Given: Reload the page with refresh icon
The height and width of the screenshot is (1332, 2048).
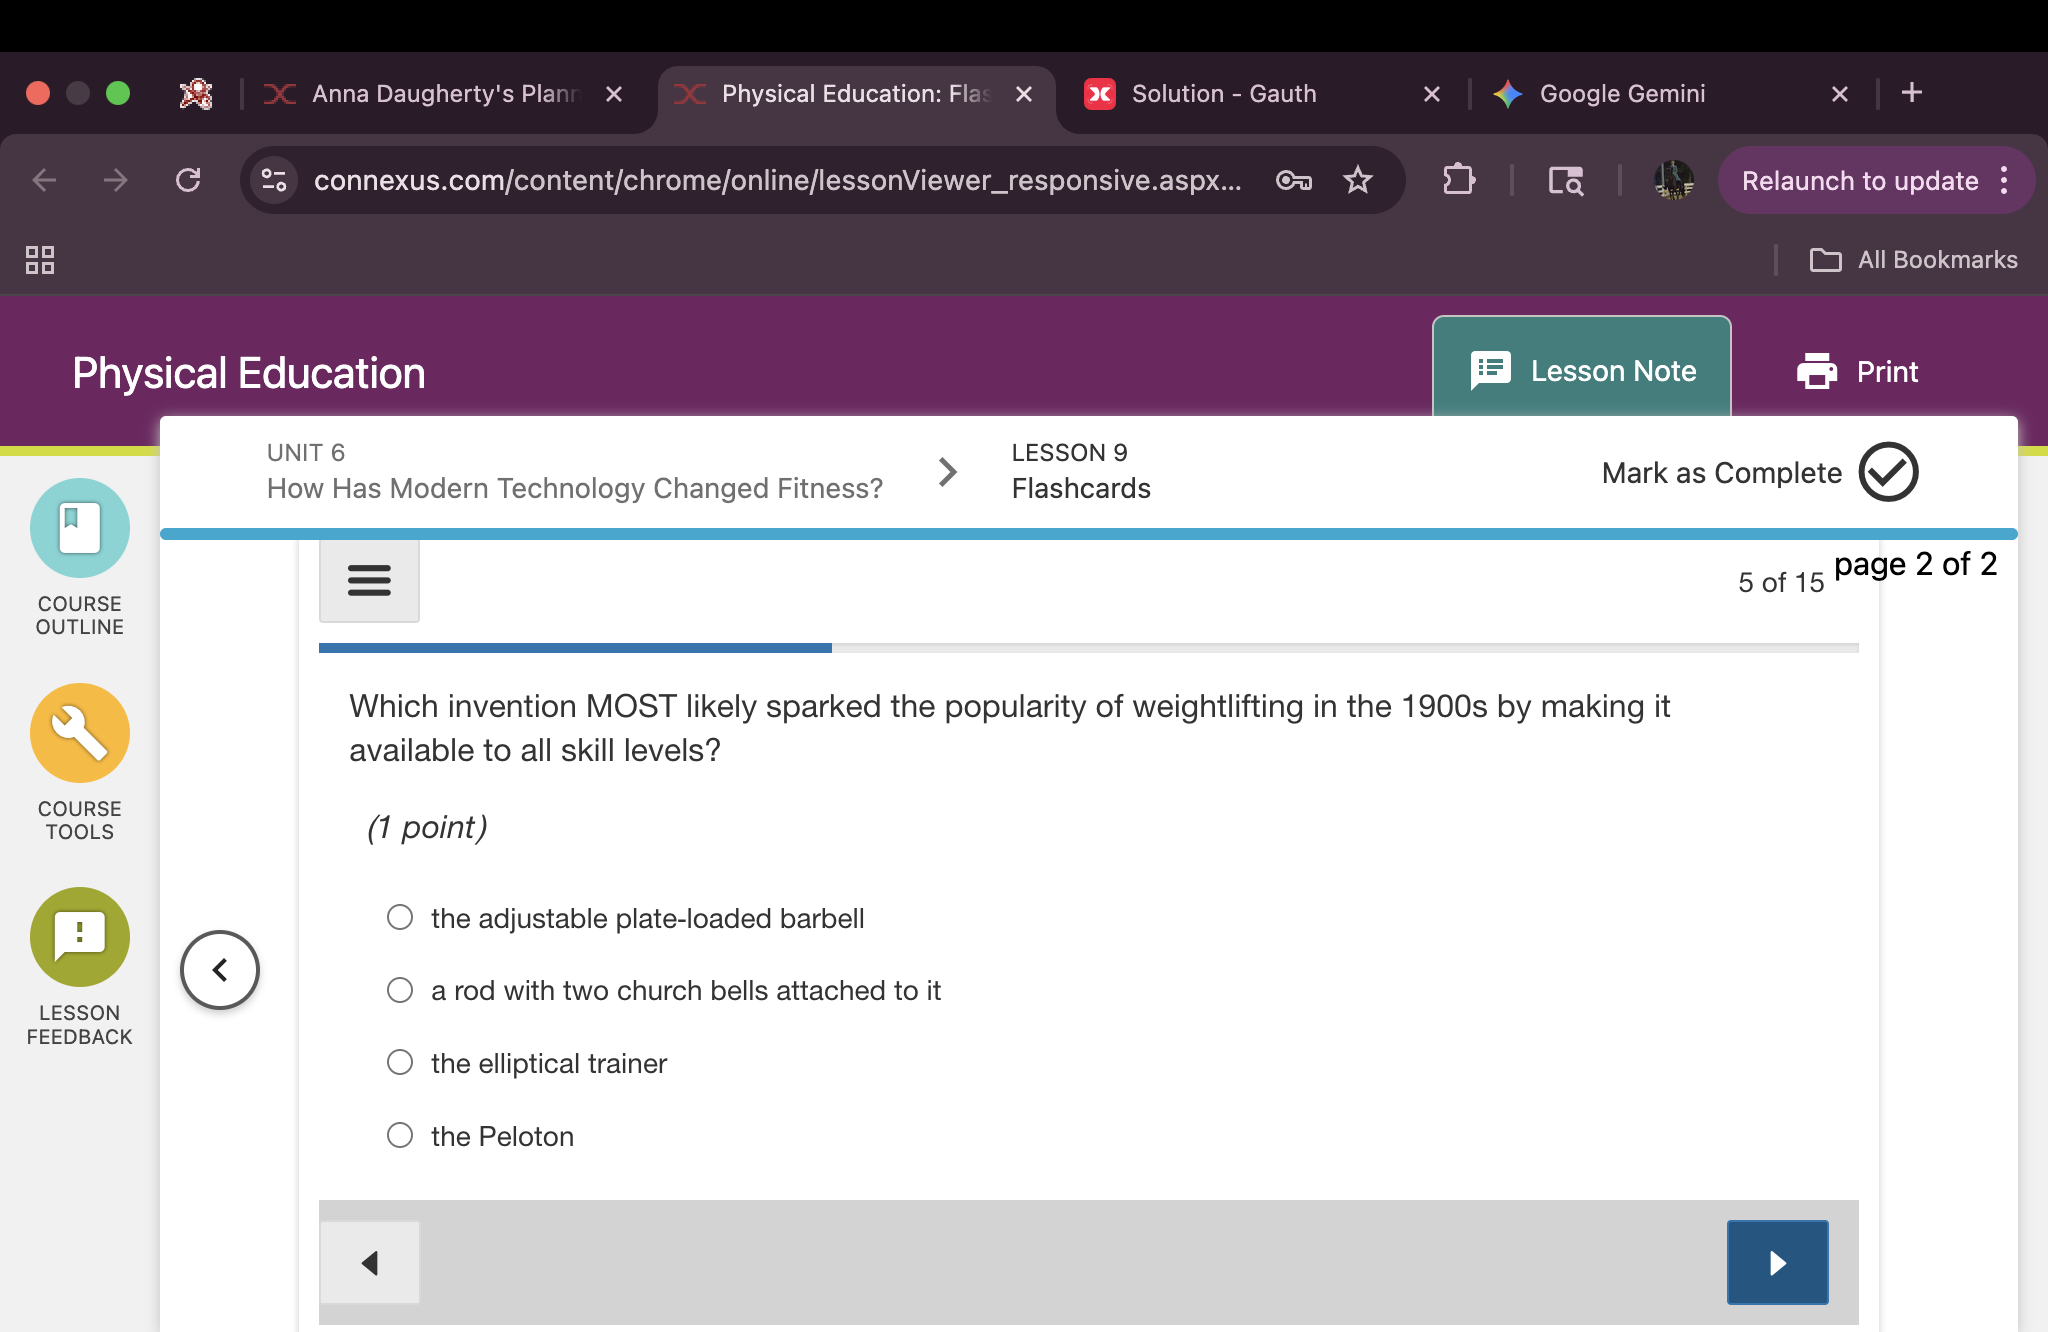Looking at the screenshot, I should (188, 180).
